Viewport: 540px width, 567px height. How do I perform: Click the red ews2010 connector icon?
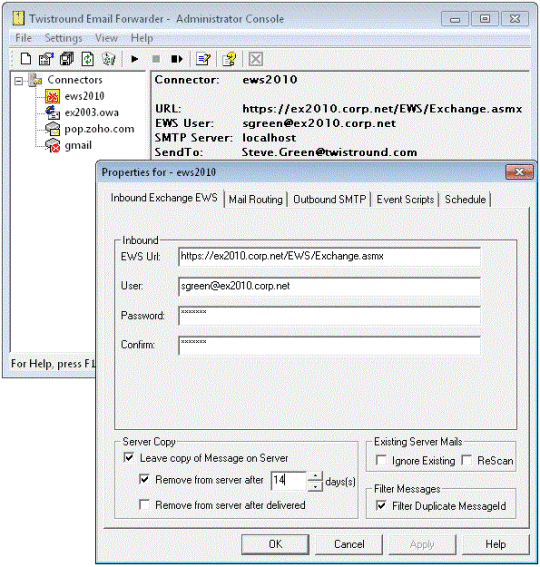pos(52,96)
